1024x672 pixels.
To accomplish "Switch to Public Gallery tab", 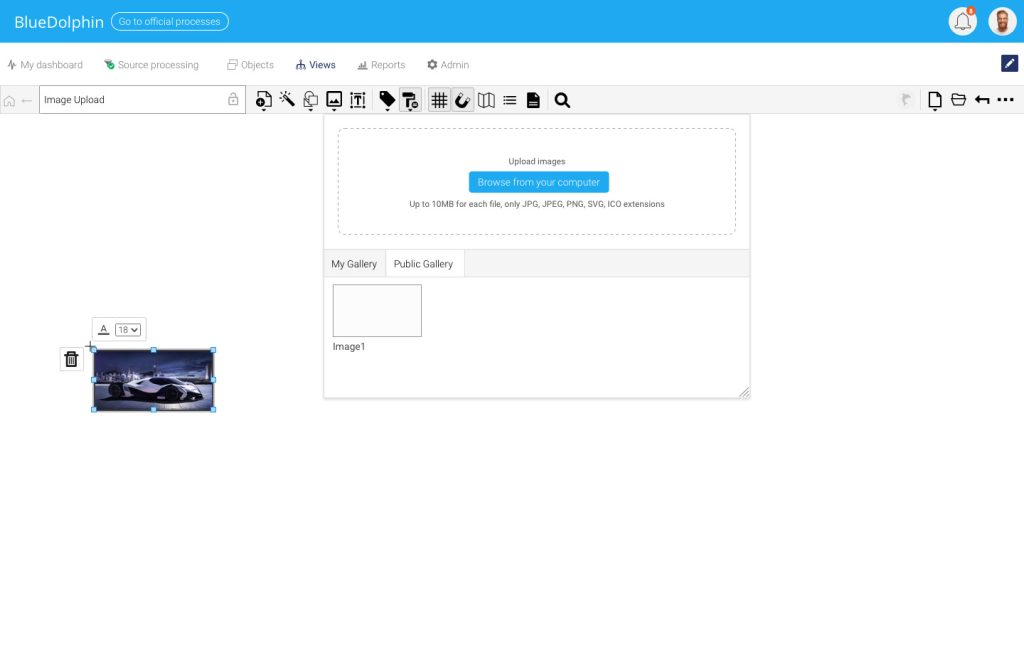I will tap(423, 264).
